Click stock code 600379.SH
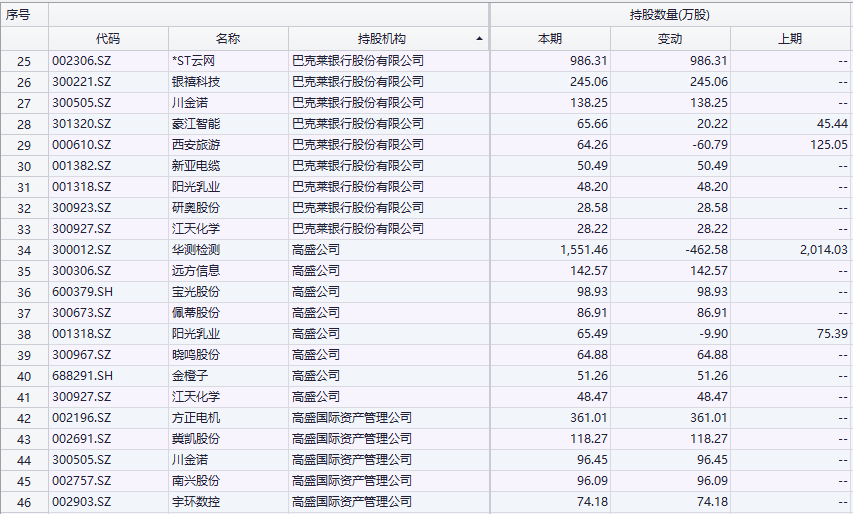Screen dimensions: 853x514 (83, 292)
